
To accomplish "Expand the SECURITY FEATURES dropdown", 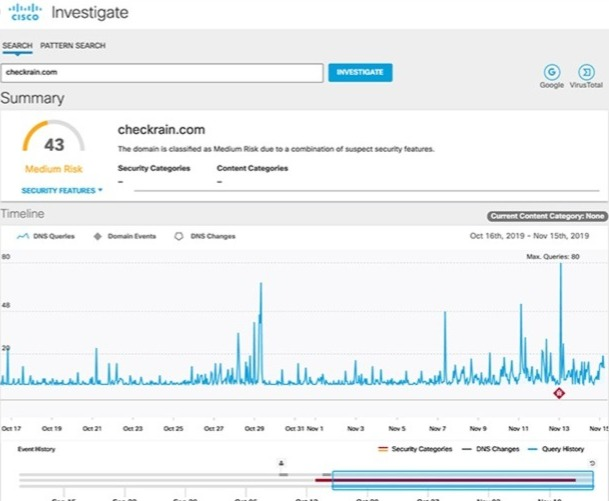I will coord(62,191).
